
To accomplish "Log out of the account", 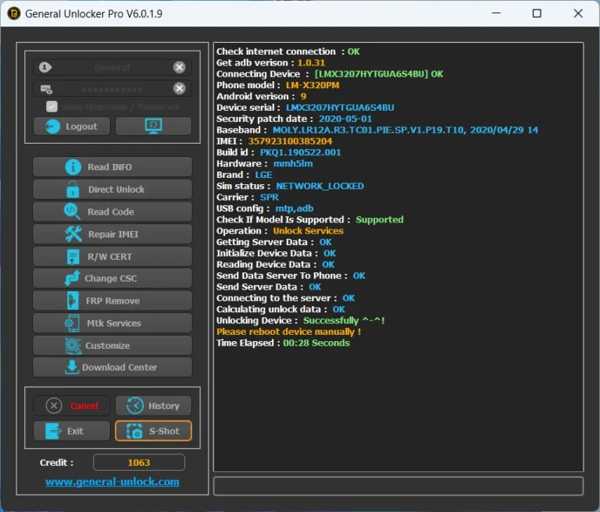I will point(72,126).
